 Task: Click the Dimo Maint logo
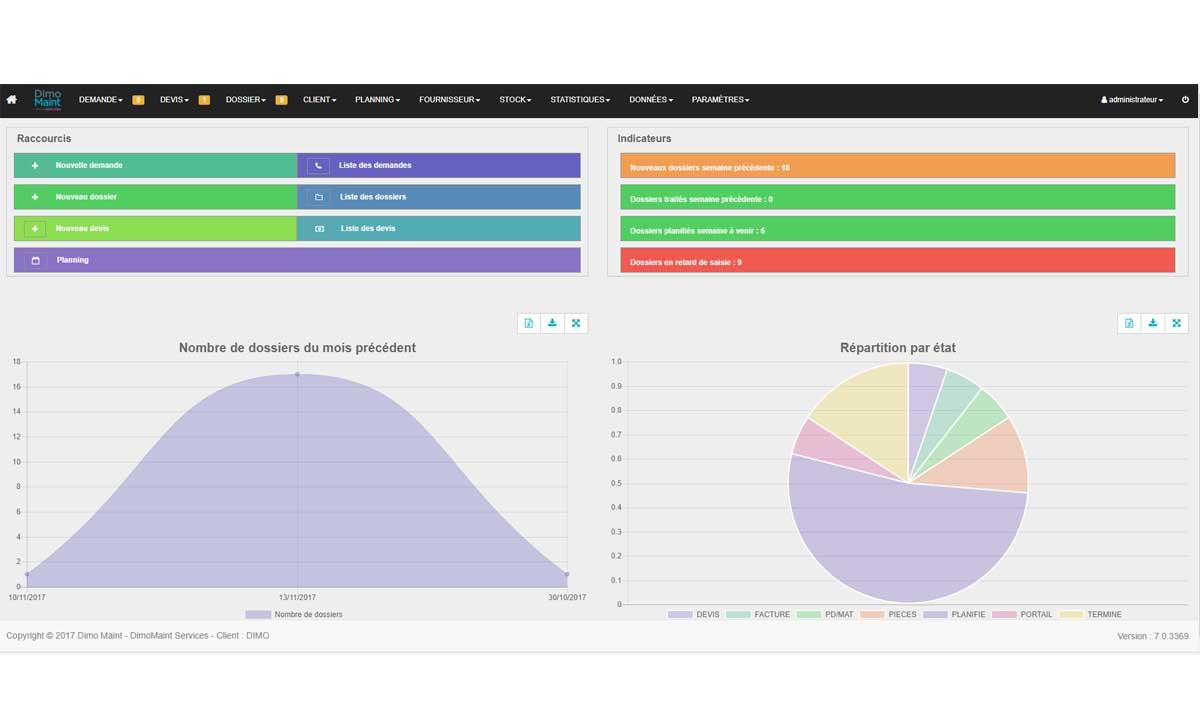(47, 100)
